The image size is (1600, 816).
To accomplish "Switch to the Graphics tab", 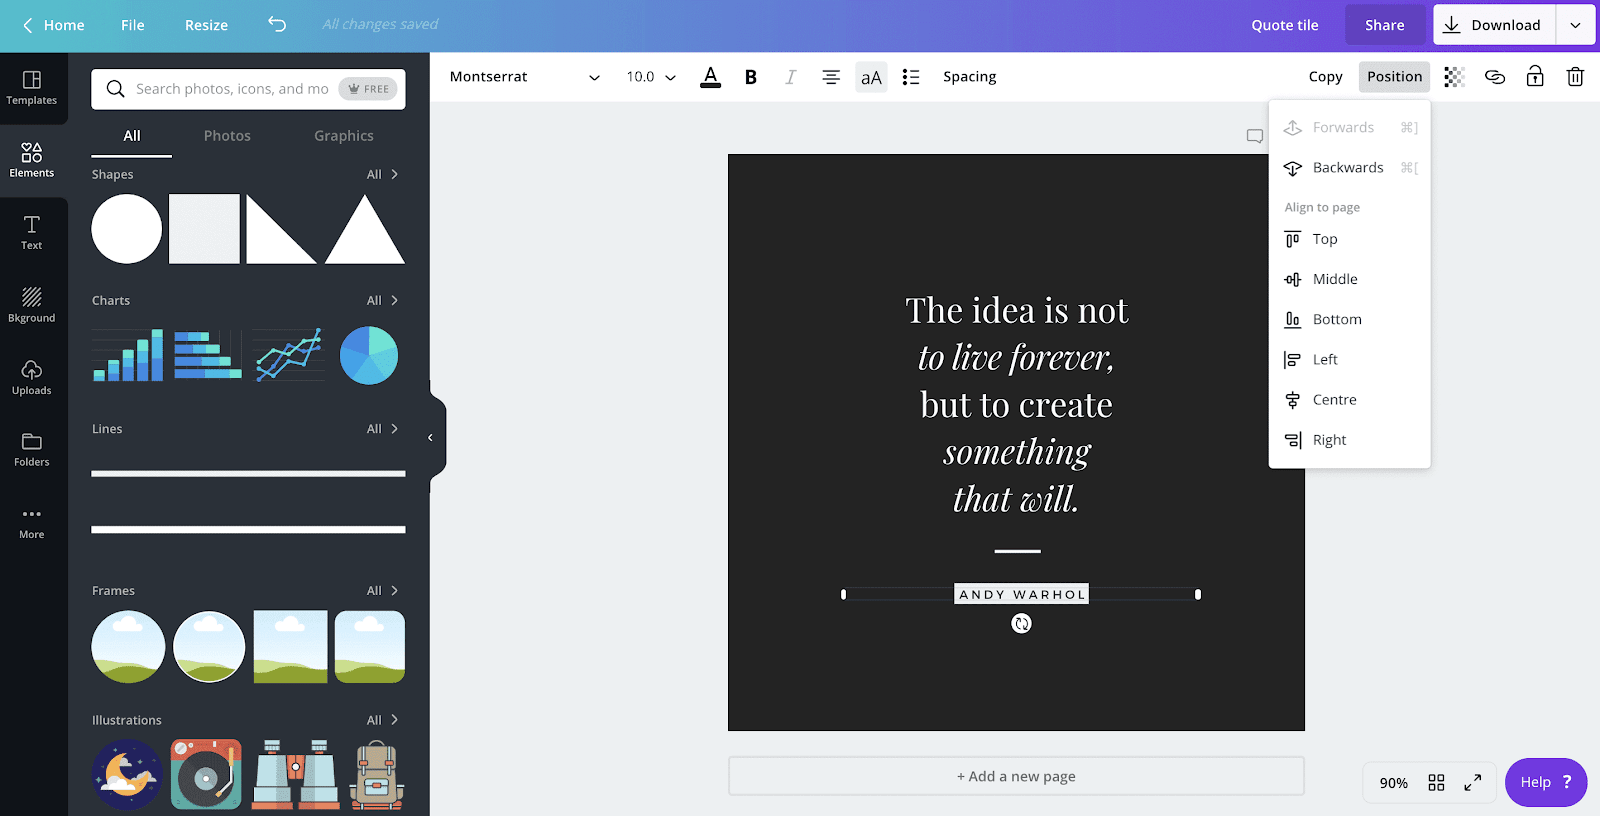I will (x=344, y=136).
